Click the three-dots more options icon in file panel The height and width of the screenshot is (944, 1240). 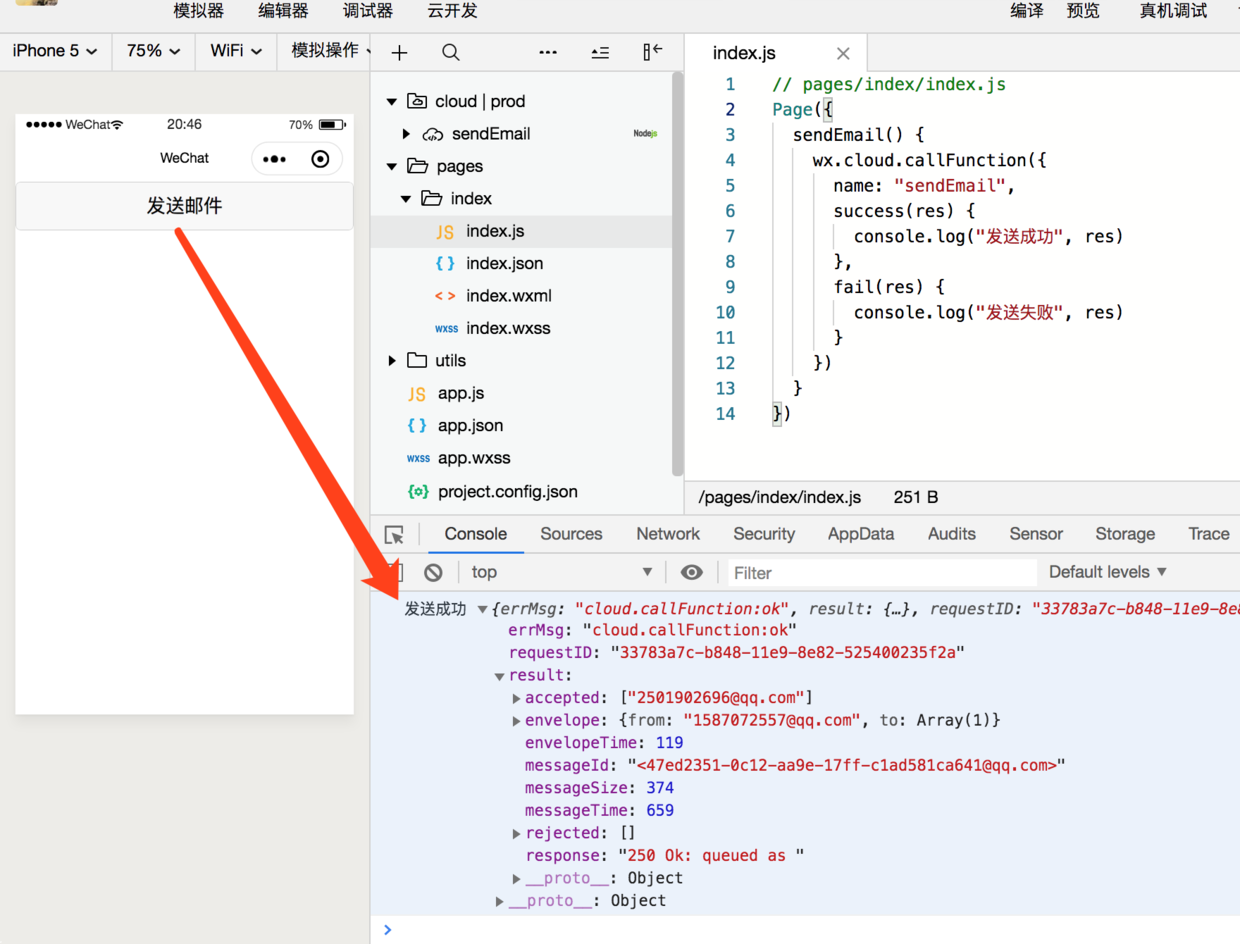click(548, 53)
